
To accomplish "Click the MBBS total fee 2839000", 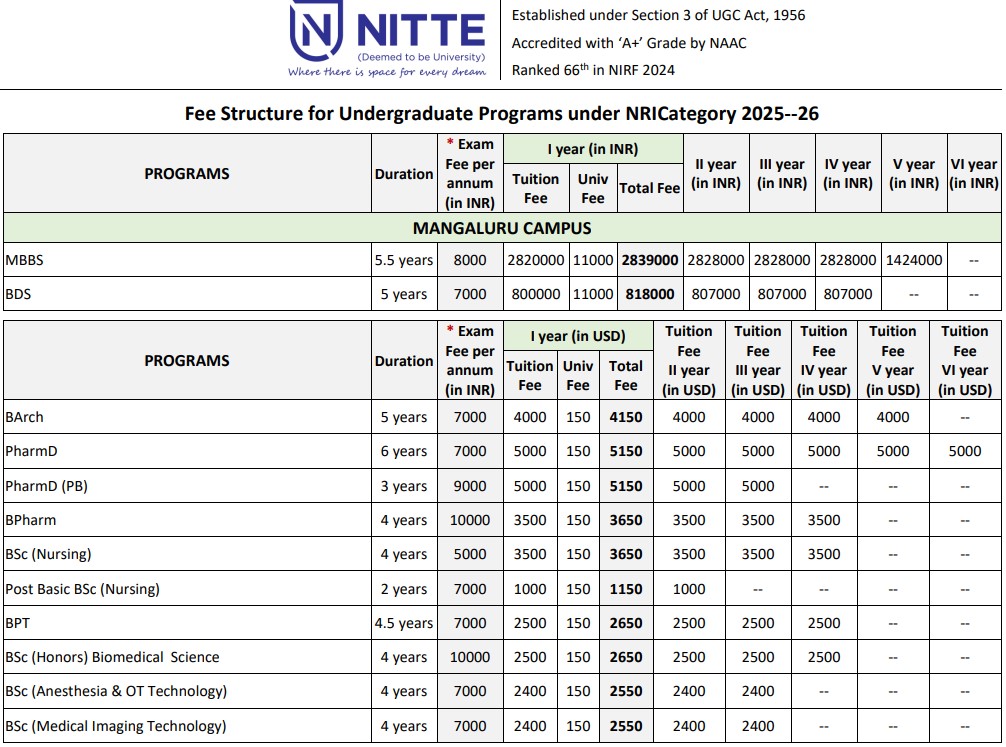I will pos(650,260).
